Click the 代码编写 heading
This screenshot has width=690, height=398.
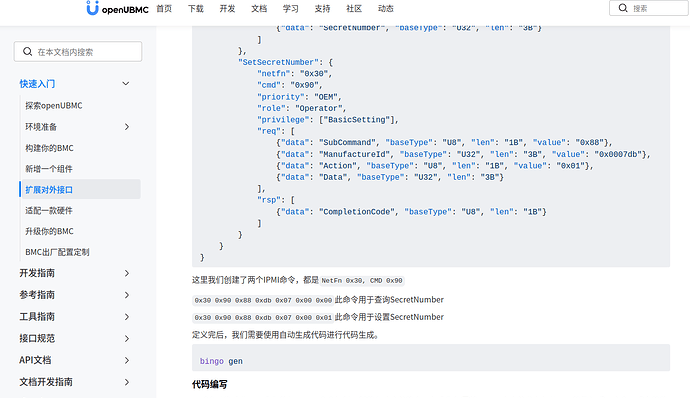point(209,384)
